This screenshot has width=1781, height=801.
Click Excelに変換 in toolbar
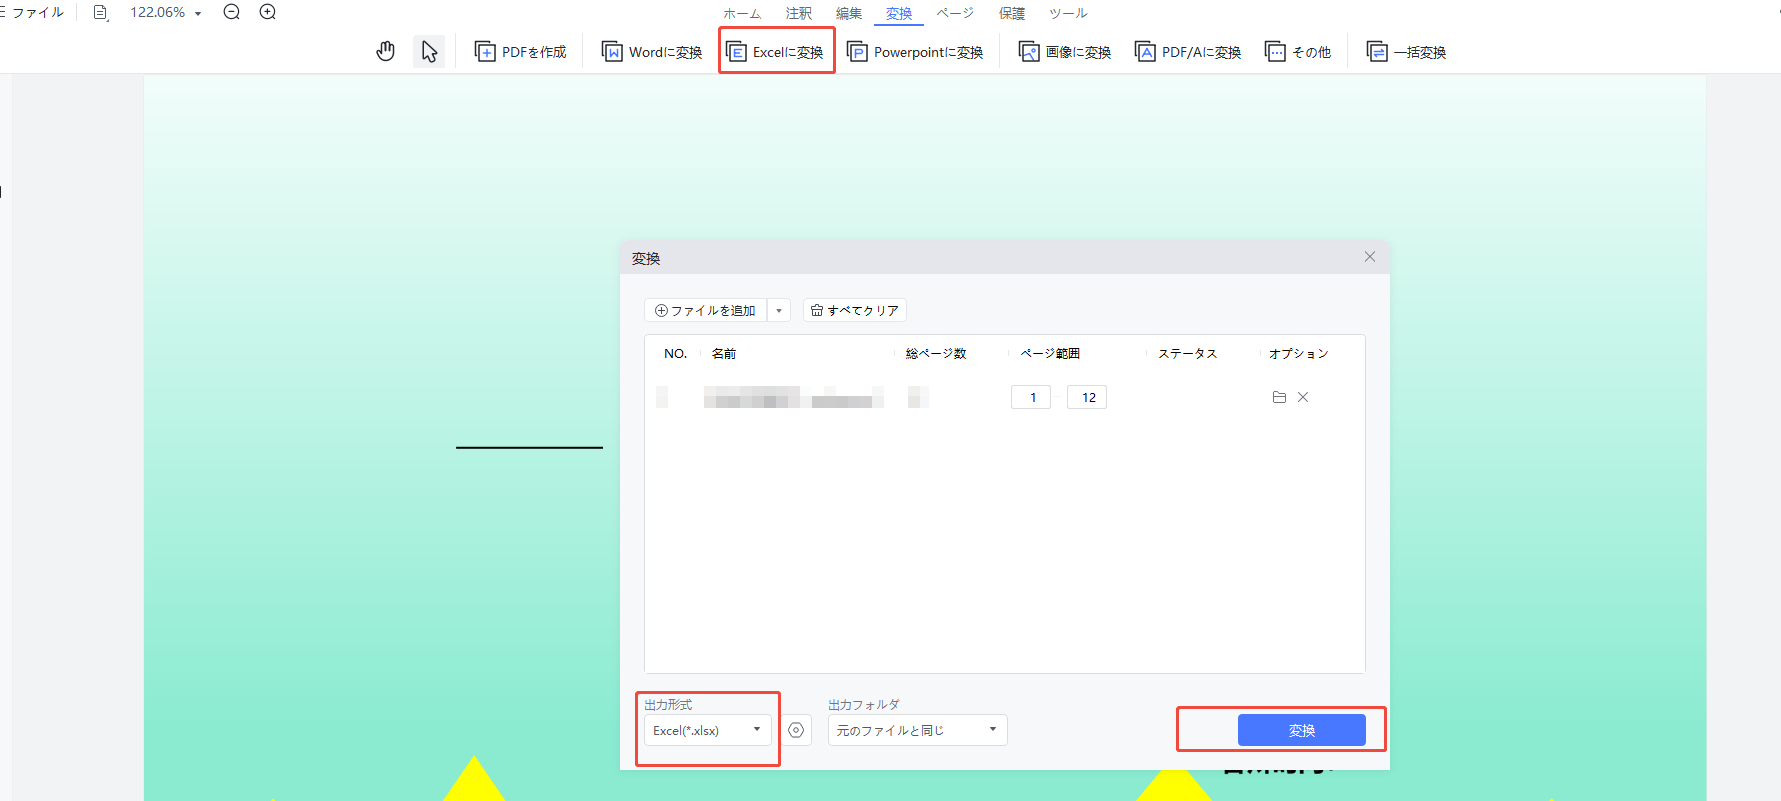(x=776, y=52)
